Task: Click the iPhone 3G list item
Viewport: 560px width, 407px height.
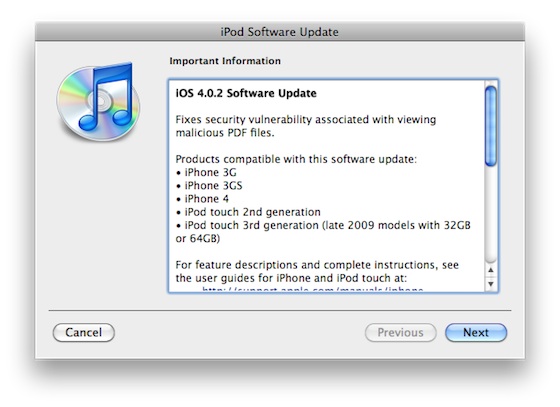Action: point(207,172)
